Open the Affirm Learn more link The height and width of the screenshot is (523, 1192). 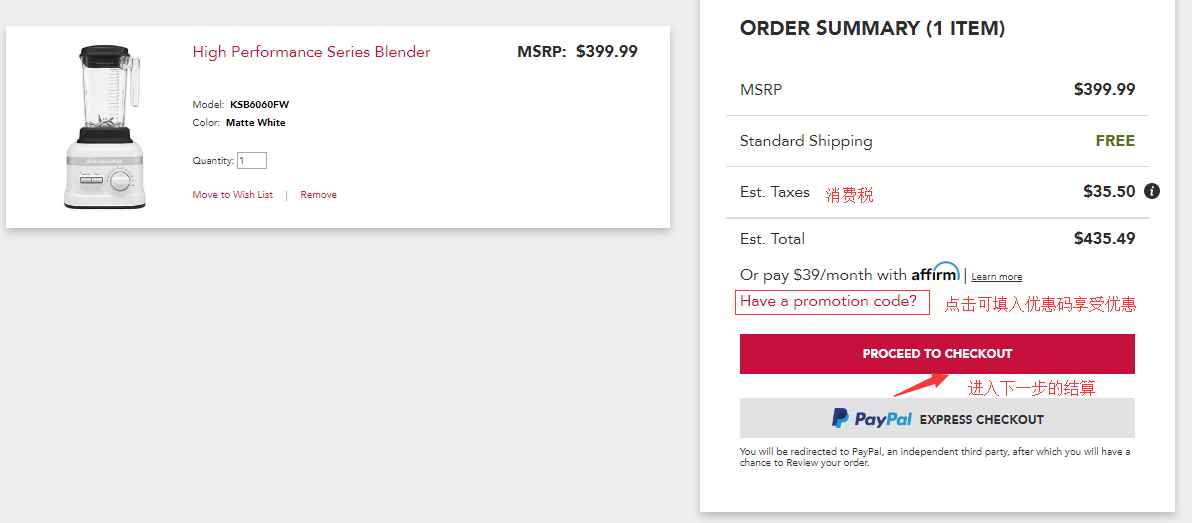996,277
